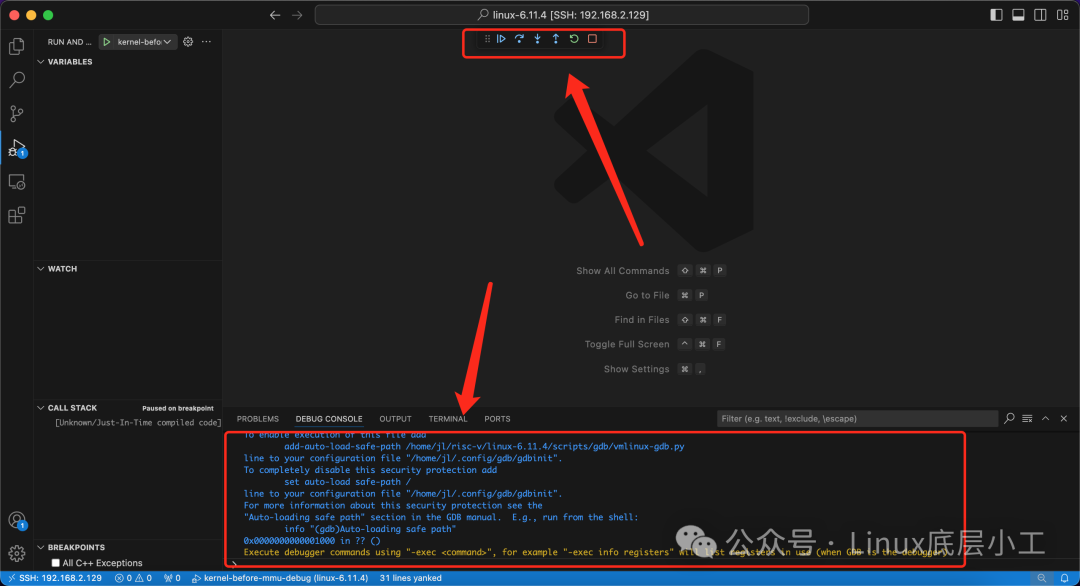Click kernel-before-mmu-debug status bar item
The width and height of the screenshot is (1080, 586).
click(x=280, y=578)
